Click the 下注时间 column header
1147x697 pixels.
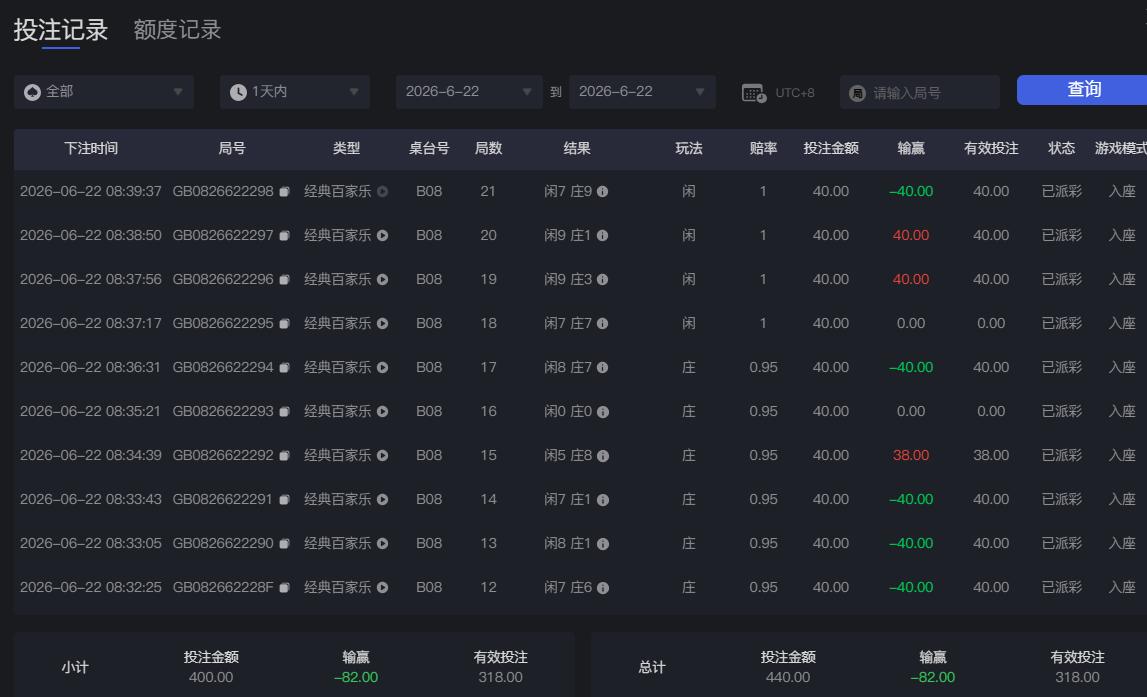91,148
